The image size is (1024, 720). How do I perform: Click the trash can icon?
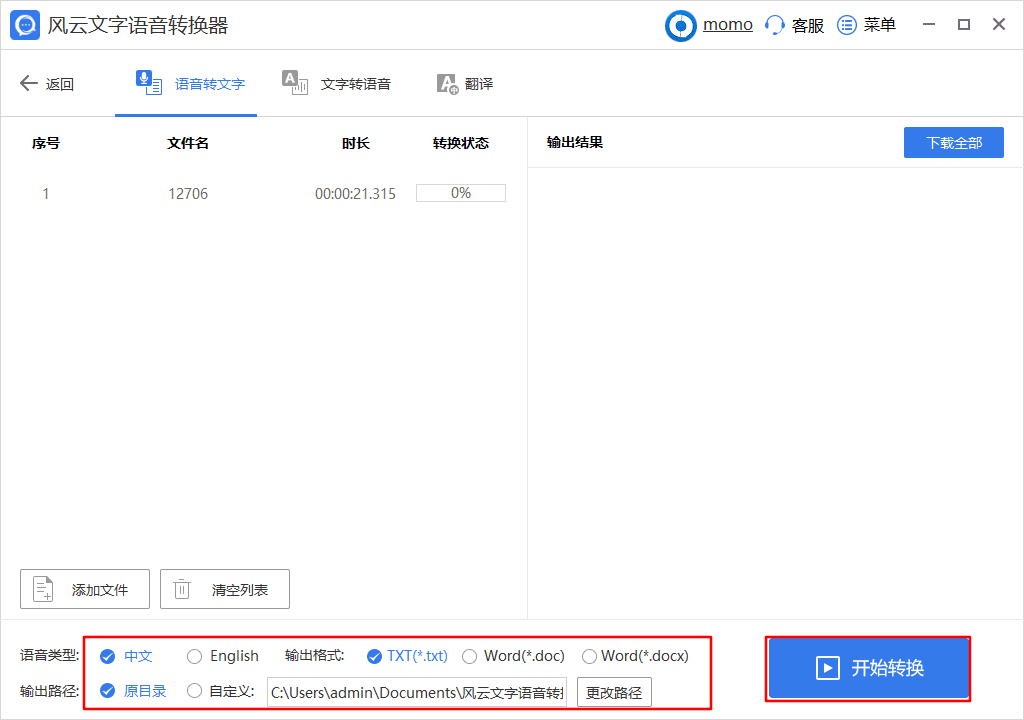coord(182,589)
